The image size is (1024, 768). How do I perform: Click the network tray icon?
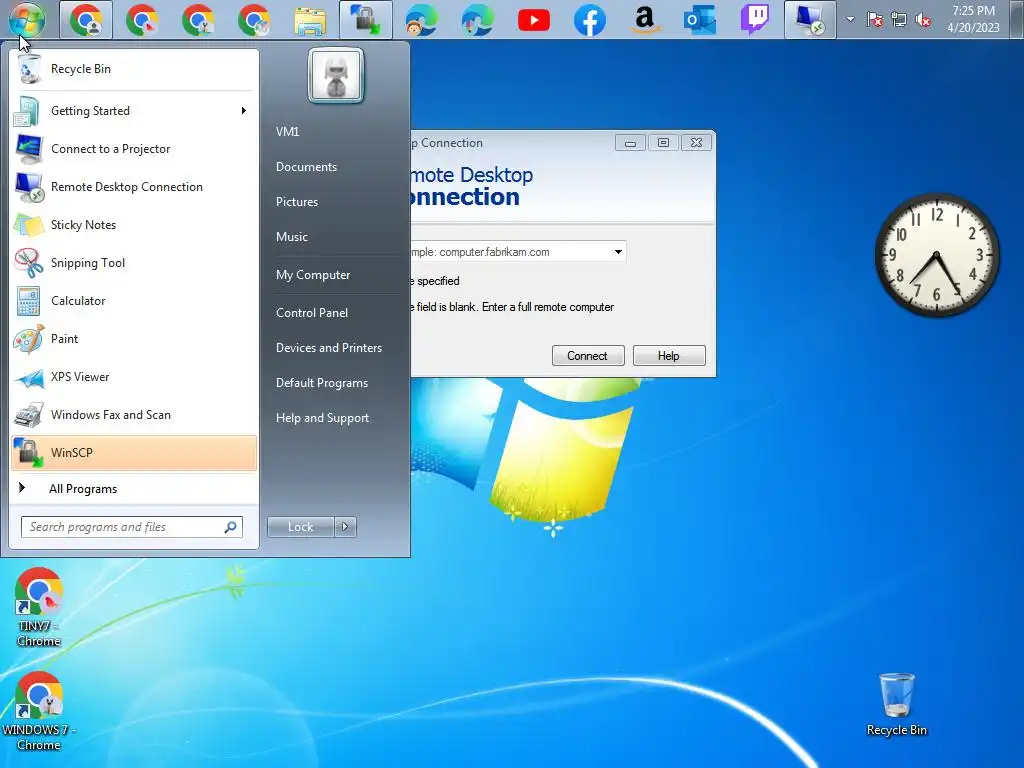coord(899,20)
